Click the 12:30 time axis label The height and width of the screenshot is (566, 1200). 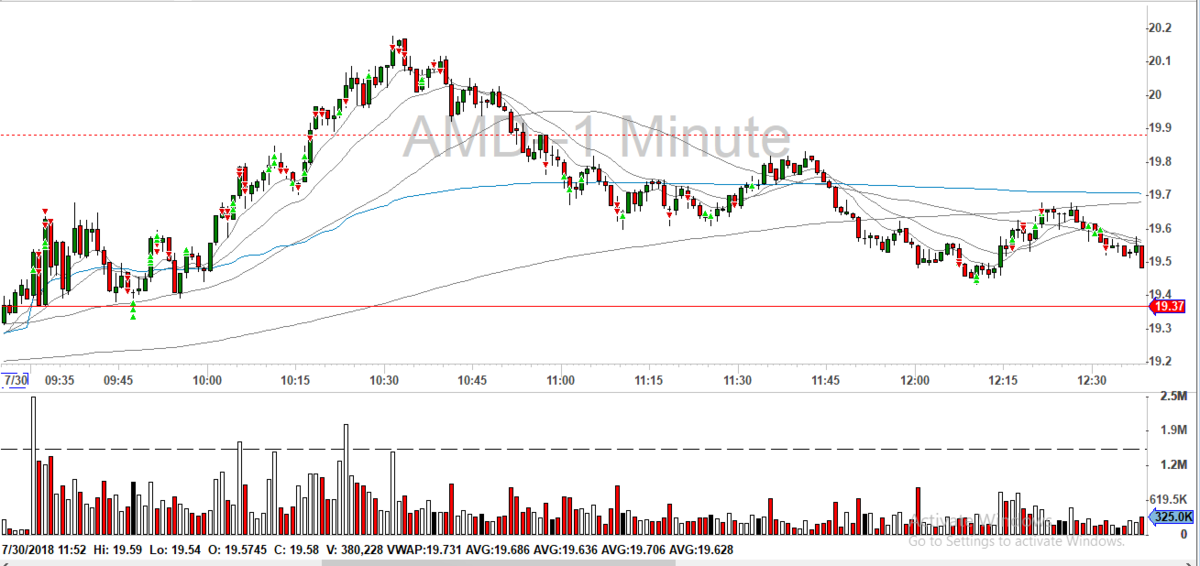point(1091,380)
